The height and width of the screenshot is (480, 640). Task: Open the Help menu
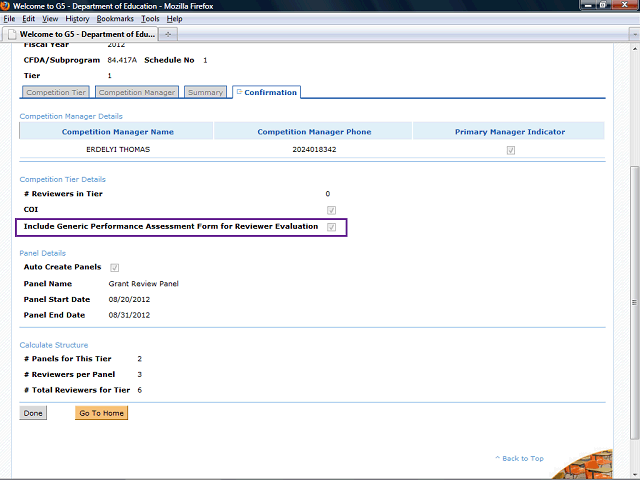pyautogui.click(x=174, y=19)
